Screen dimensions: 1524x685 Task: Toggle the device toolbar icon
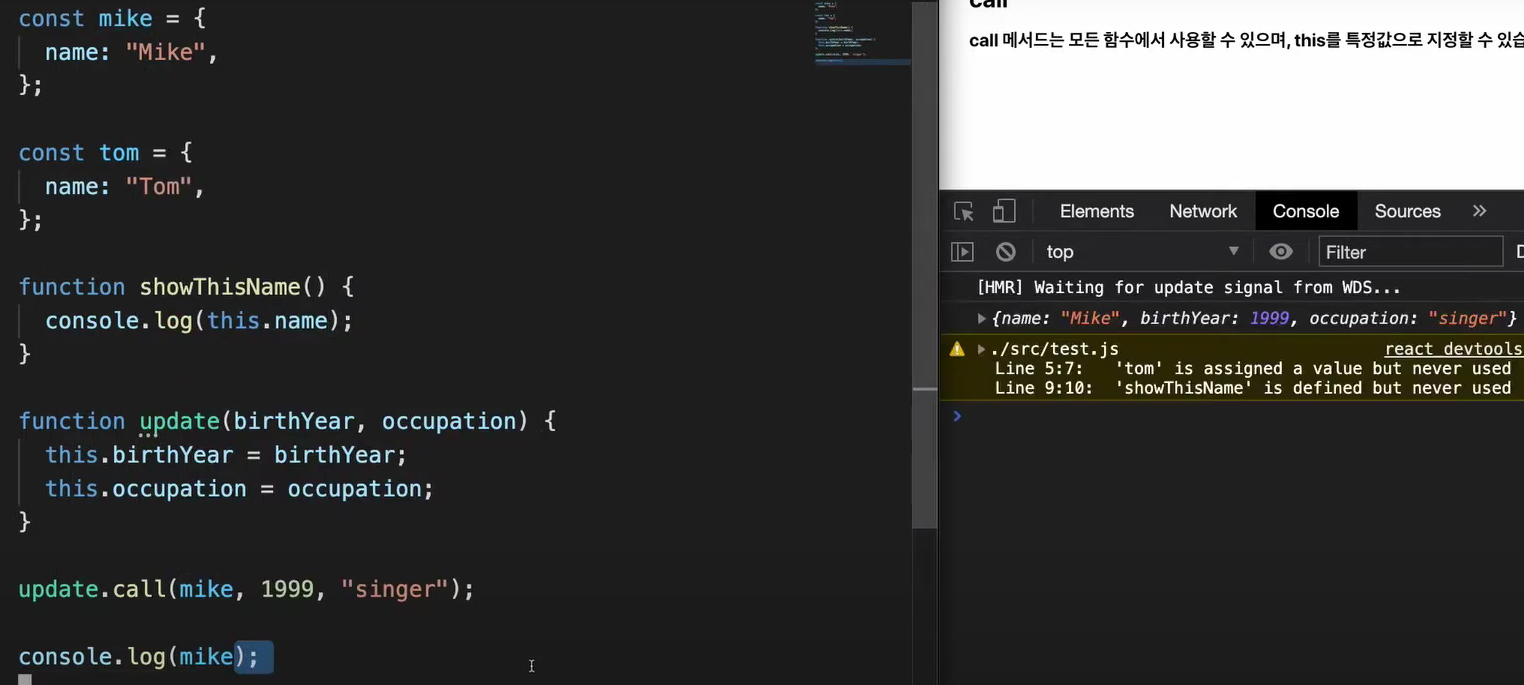(x=1004, y=211)
